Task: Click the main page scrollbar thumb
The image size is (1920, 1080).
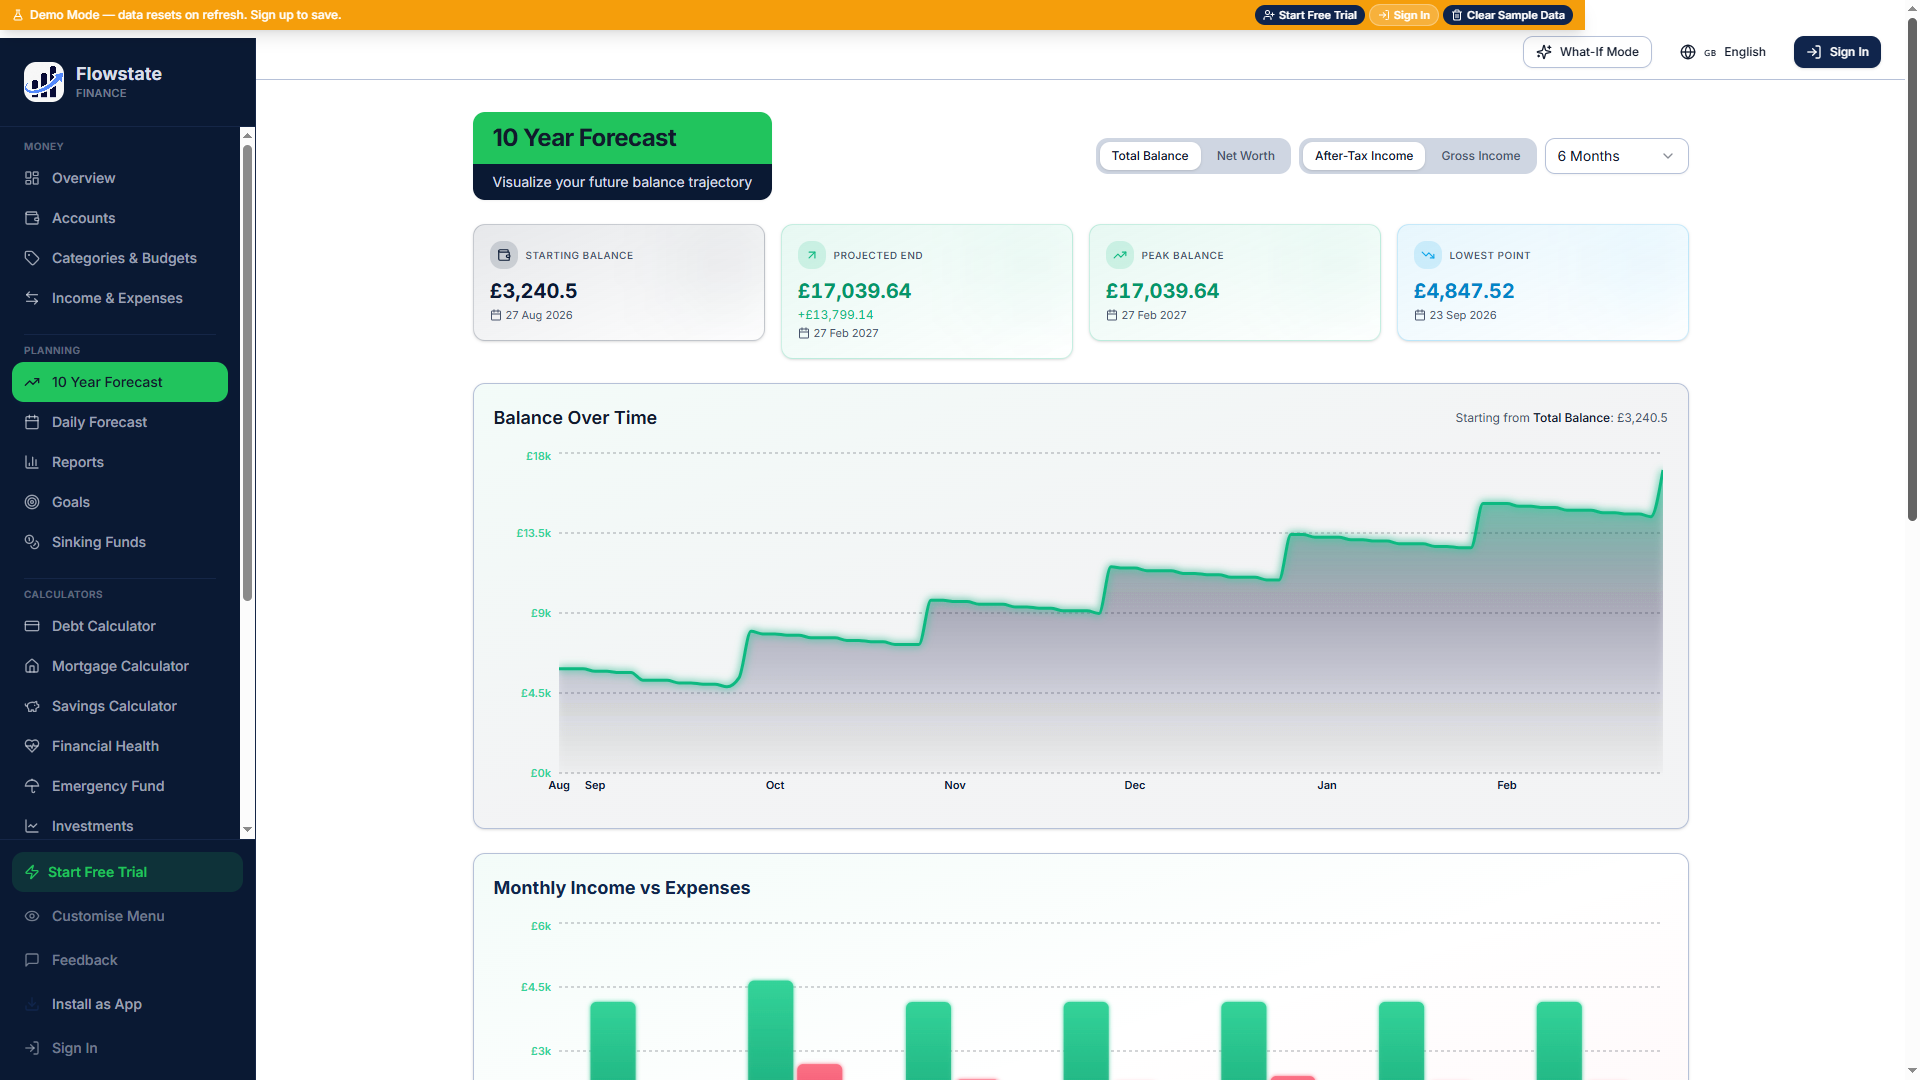Action: tap(1912, 270)
